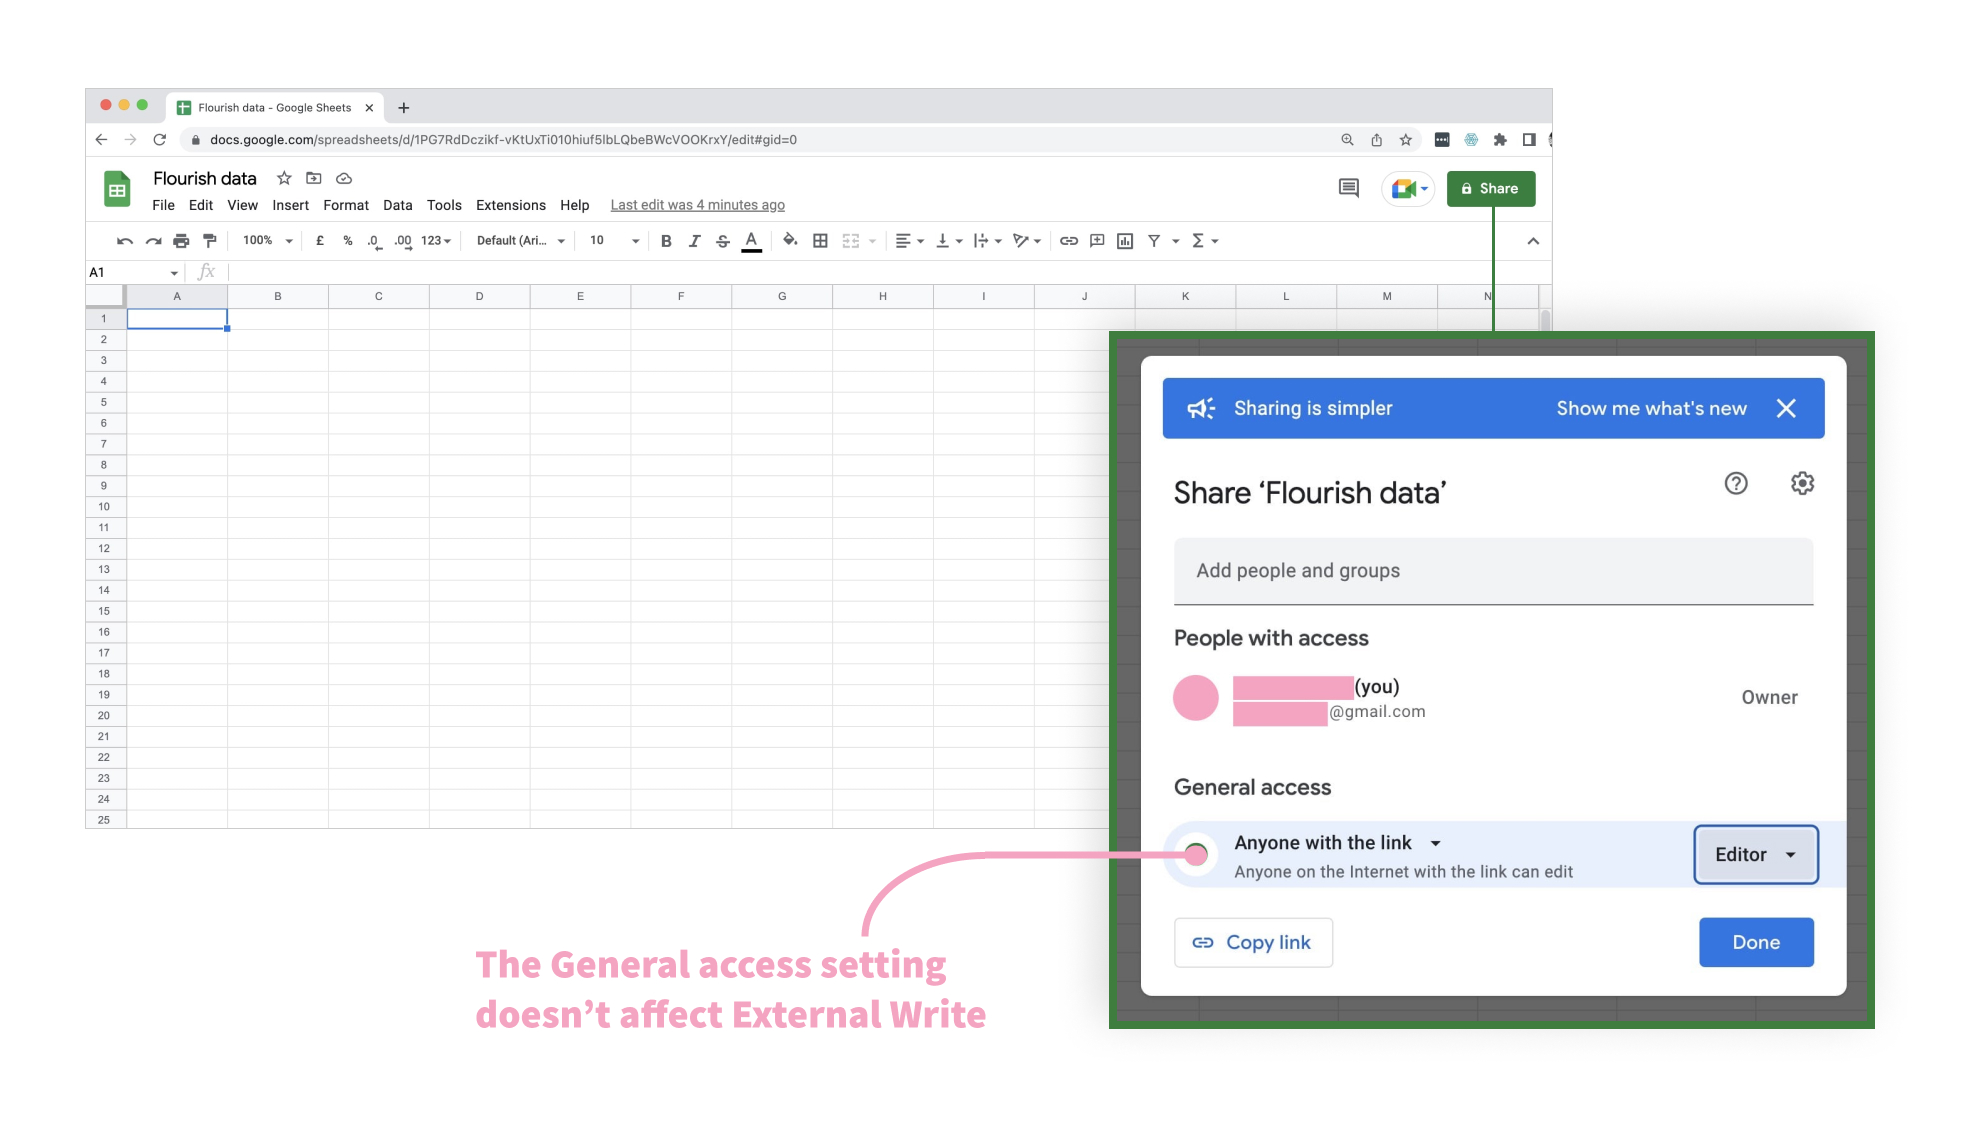Viewport: 1961px width, 1123px height.
Task: Open the Insert menu
Action: pos(291,205)
